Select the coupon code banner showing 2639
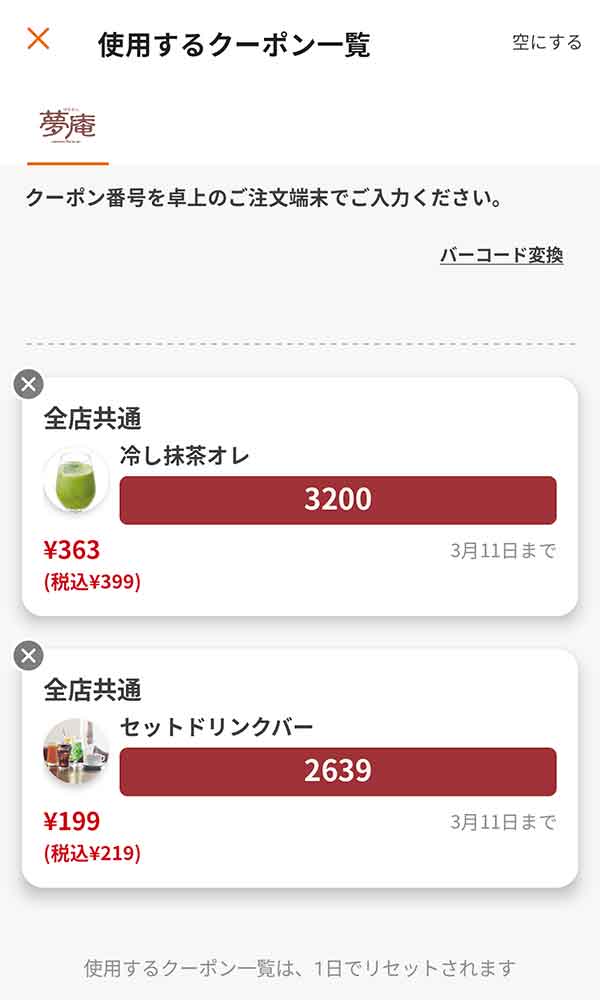The image size is (600, 1000). coord(337,771)
